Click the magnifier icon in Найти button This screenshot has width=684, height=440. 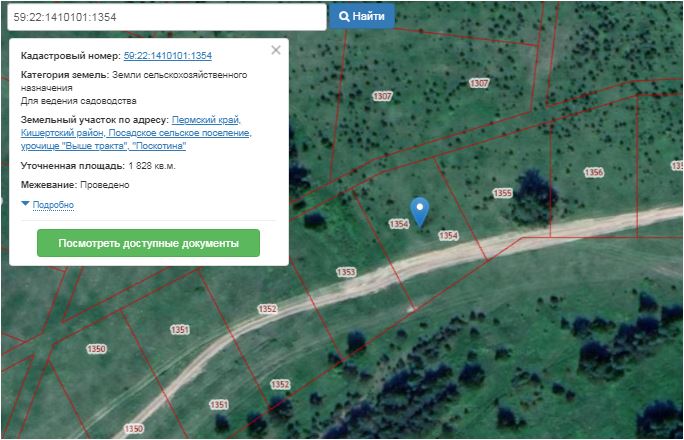pyautogui.click(x=344, y=17)
